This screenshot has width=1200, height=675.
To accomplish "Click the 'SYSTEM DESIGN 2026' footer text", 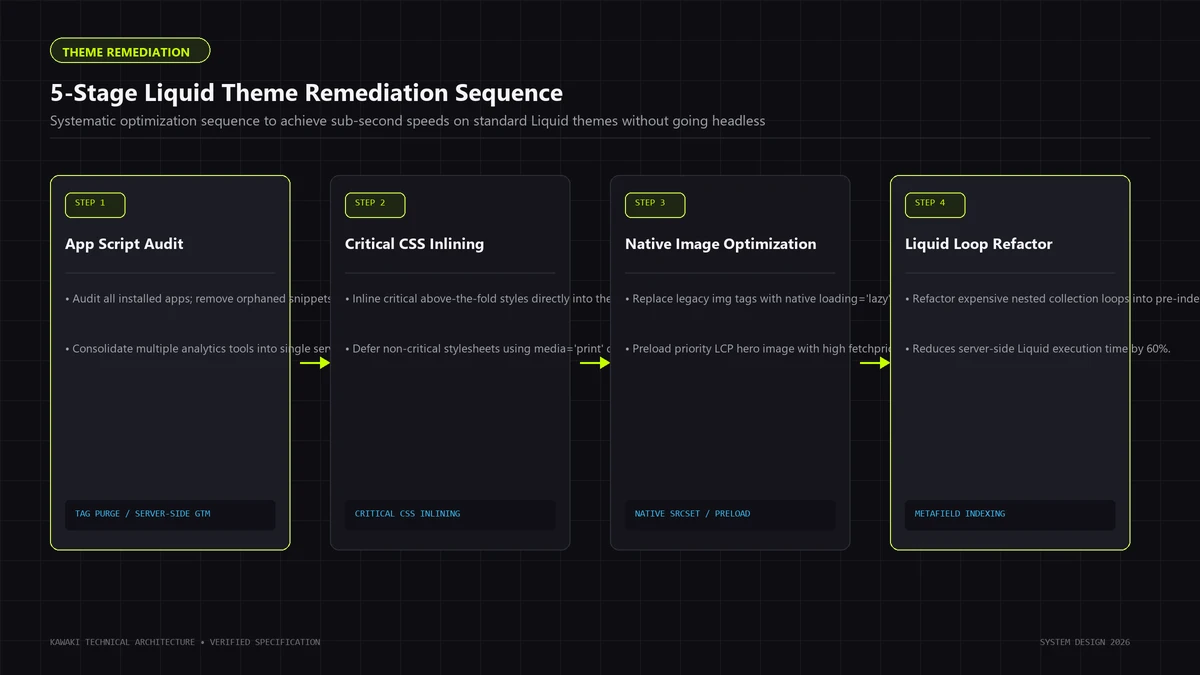I will [x=1085, y=642].
